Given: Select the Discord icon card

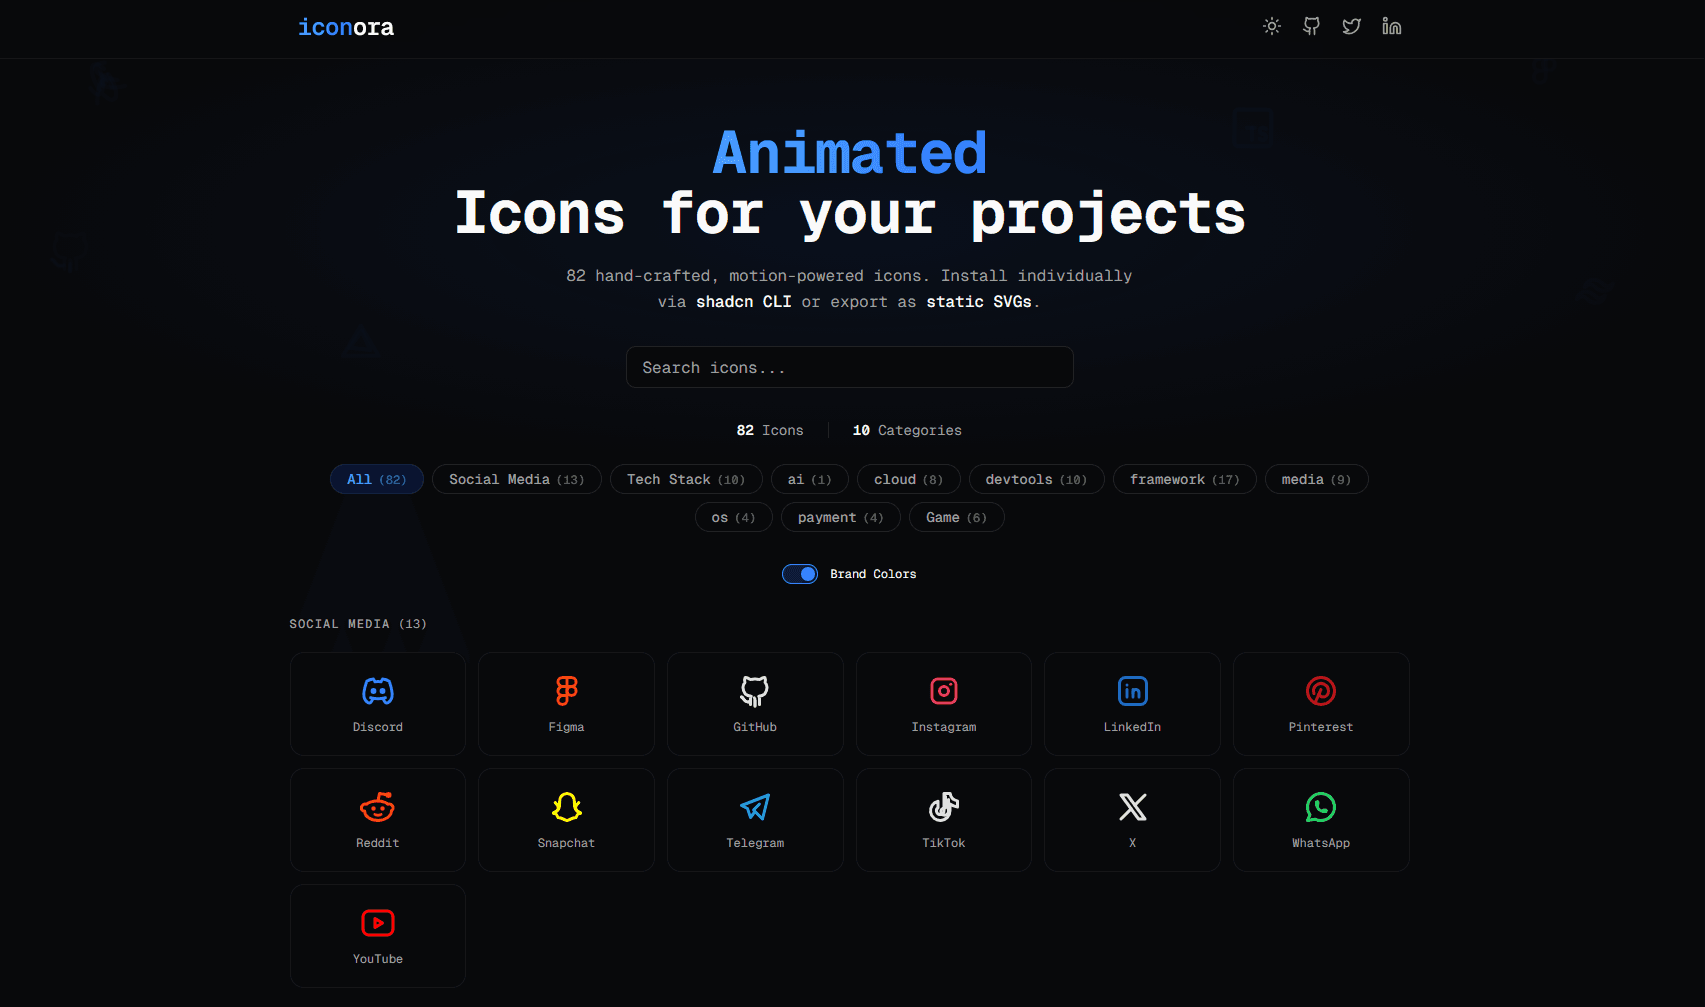Looking at the screenshot, I should tap(378, 704).
